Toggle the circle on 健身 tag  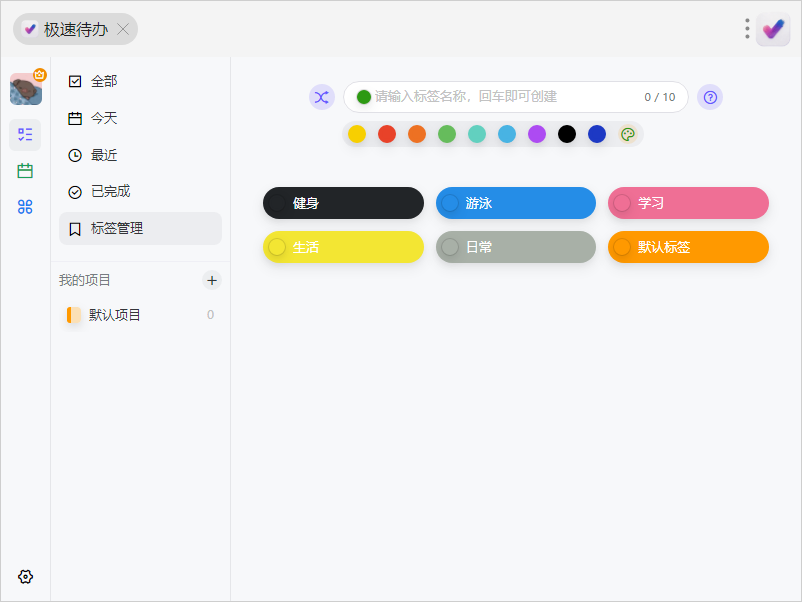[x=277, y=203]
